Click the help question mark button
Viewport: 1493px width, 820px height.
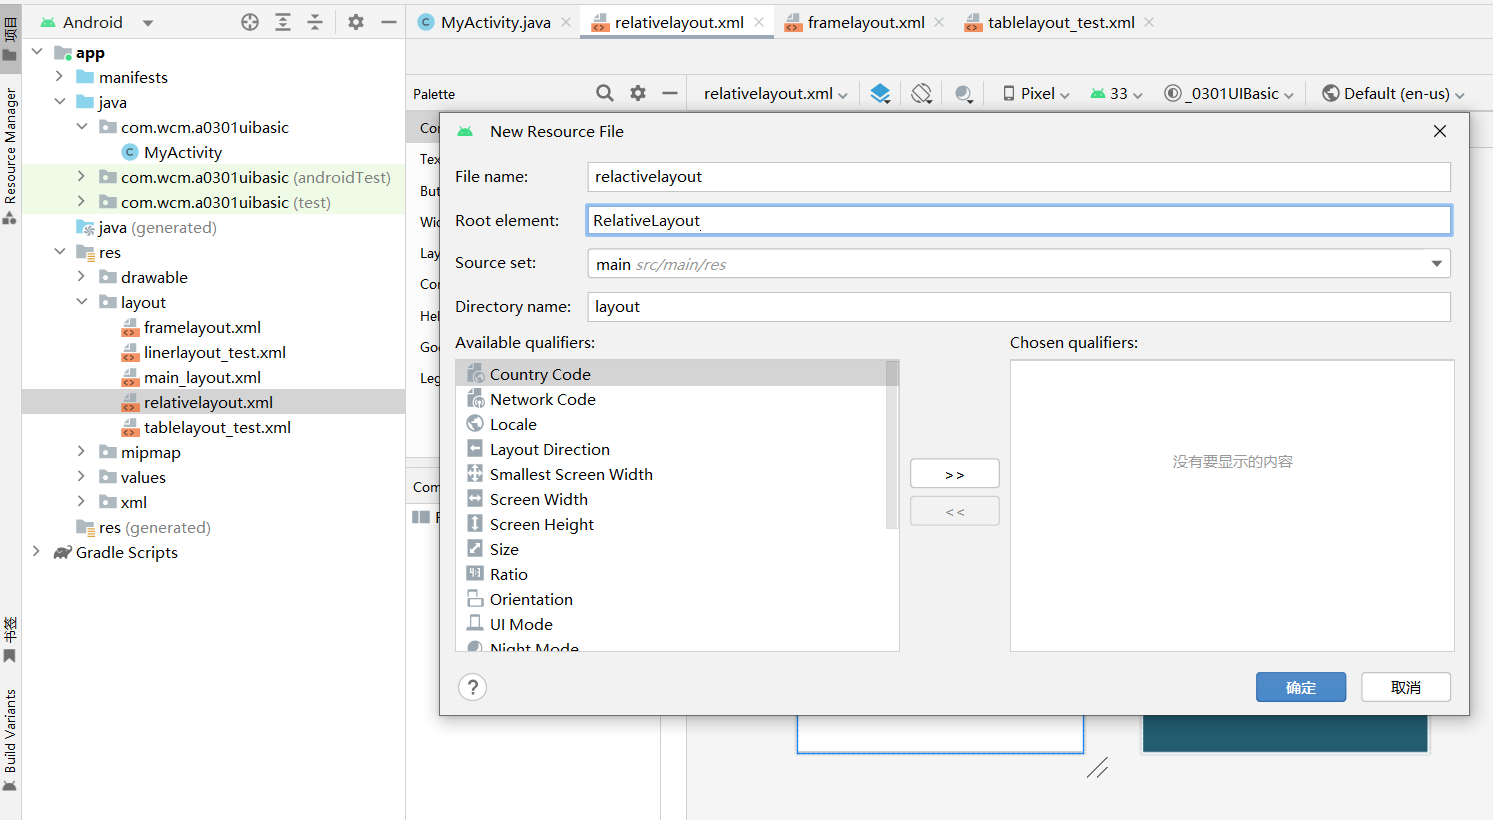(472, 687)
